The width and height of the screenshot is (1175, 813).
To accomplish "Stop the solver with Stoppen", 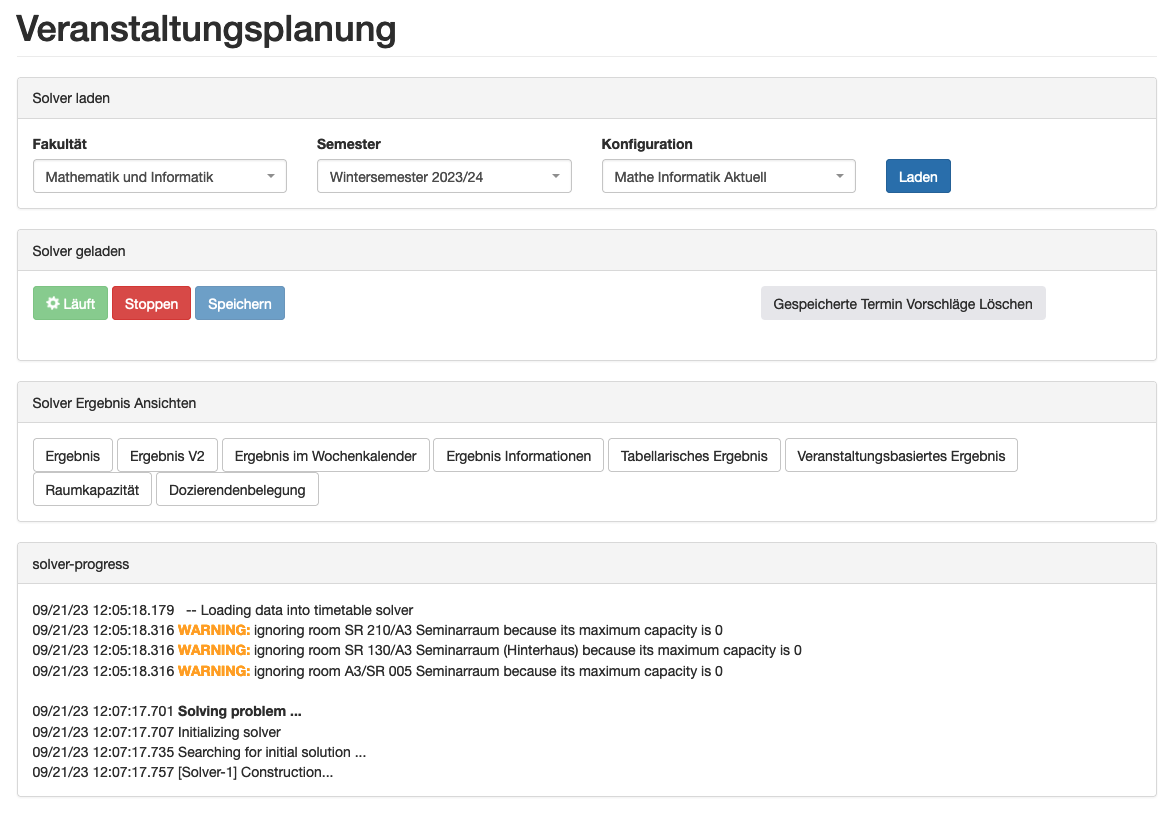I will [x=151, y=304].
